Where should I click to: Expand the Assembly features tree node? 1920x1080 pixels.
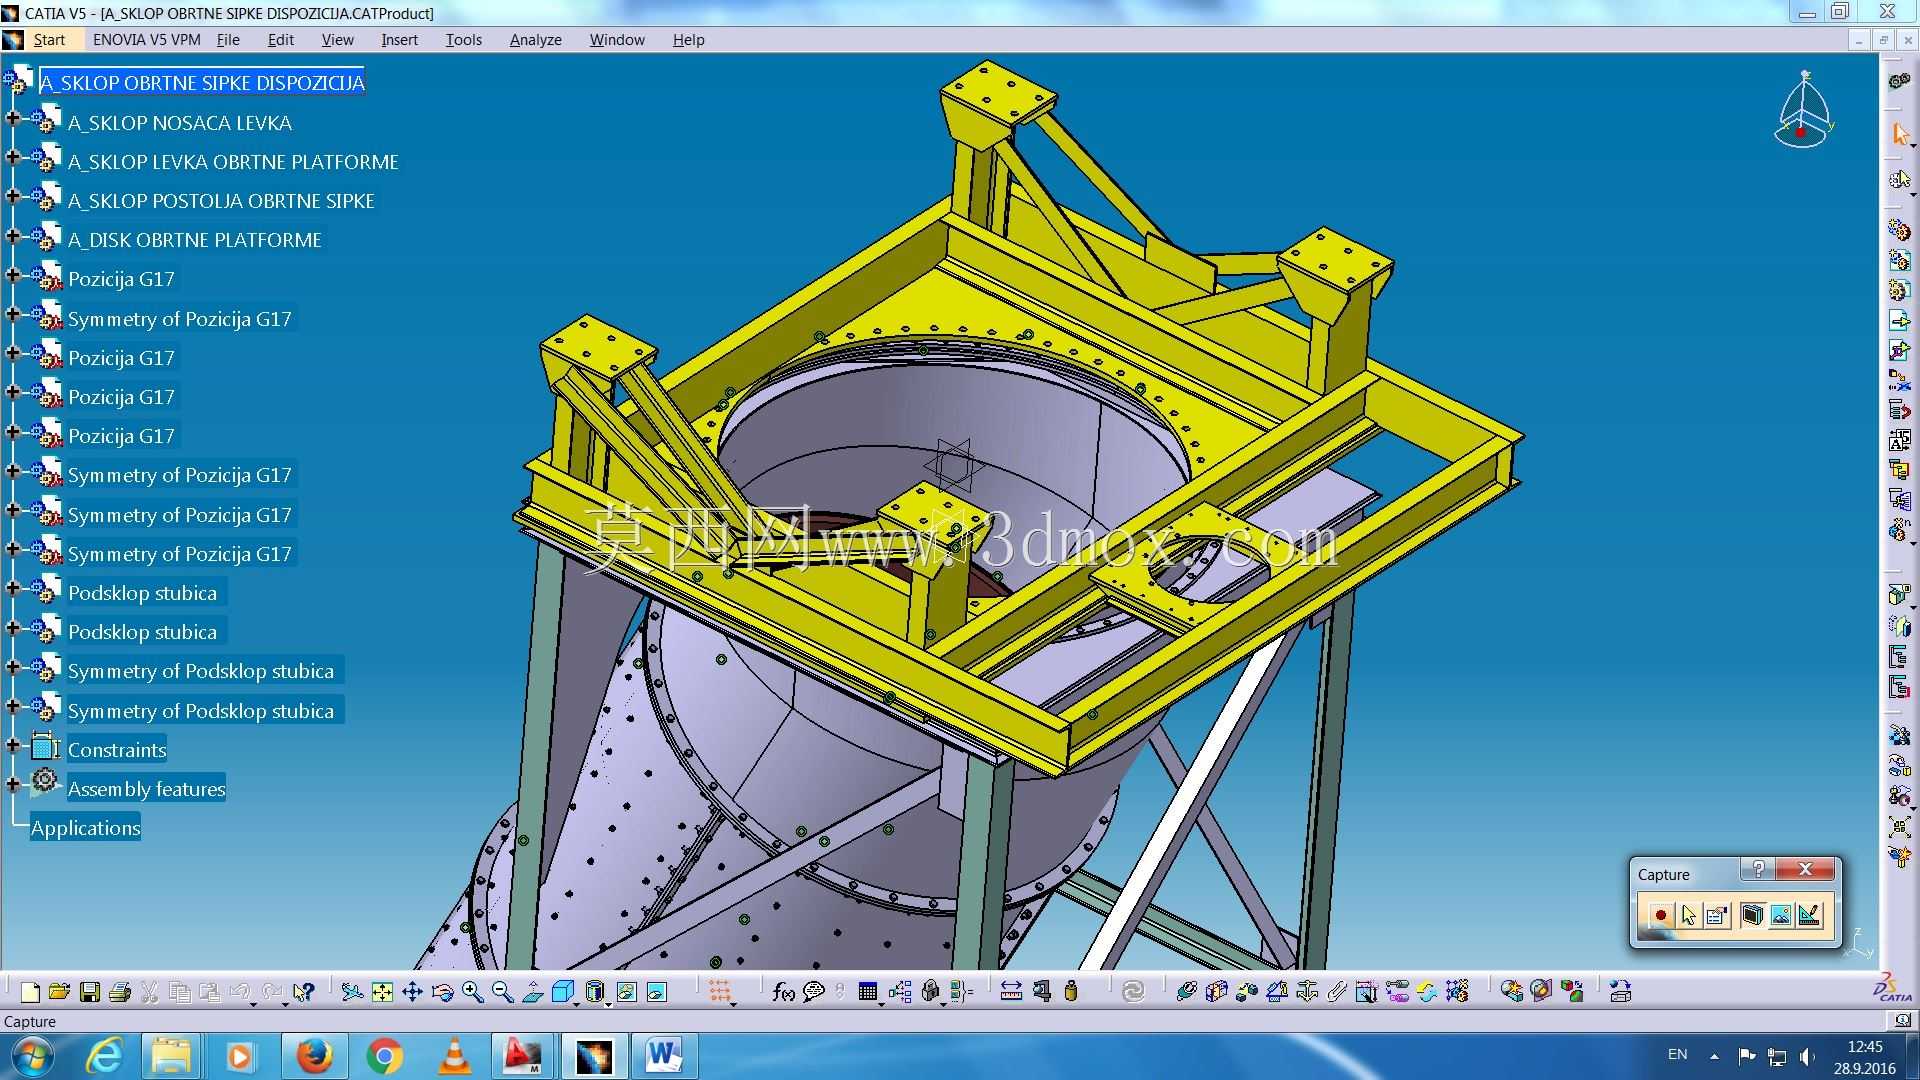tap(13, 784)
